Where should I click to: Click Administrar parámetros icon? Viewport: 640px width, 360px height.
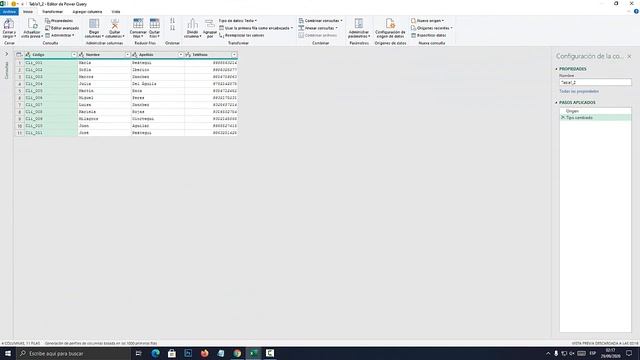(359, 24)
